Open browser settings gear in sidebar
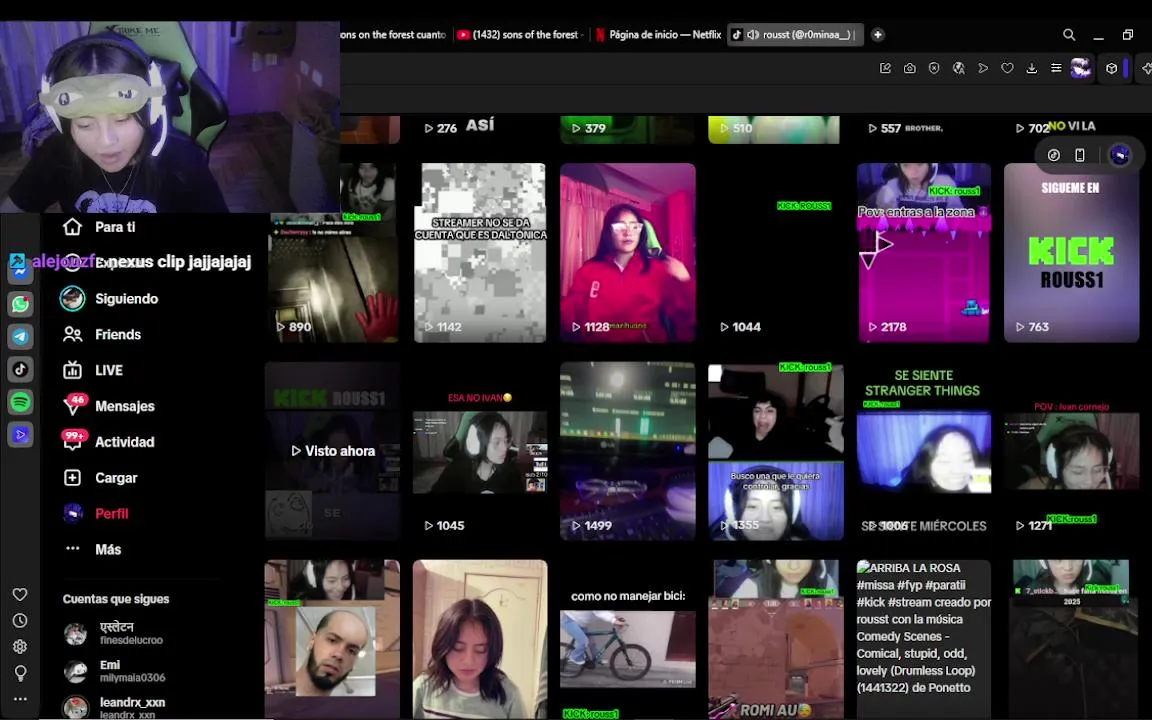The image size is (1152, 720). click(21, 647)
